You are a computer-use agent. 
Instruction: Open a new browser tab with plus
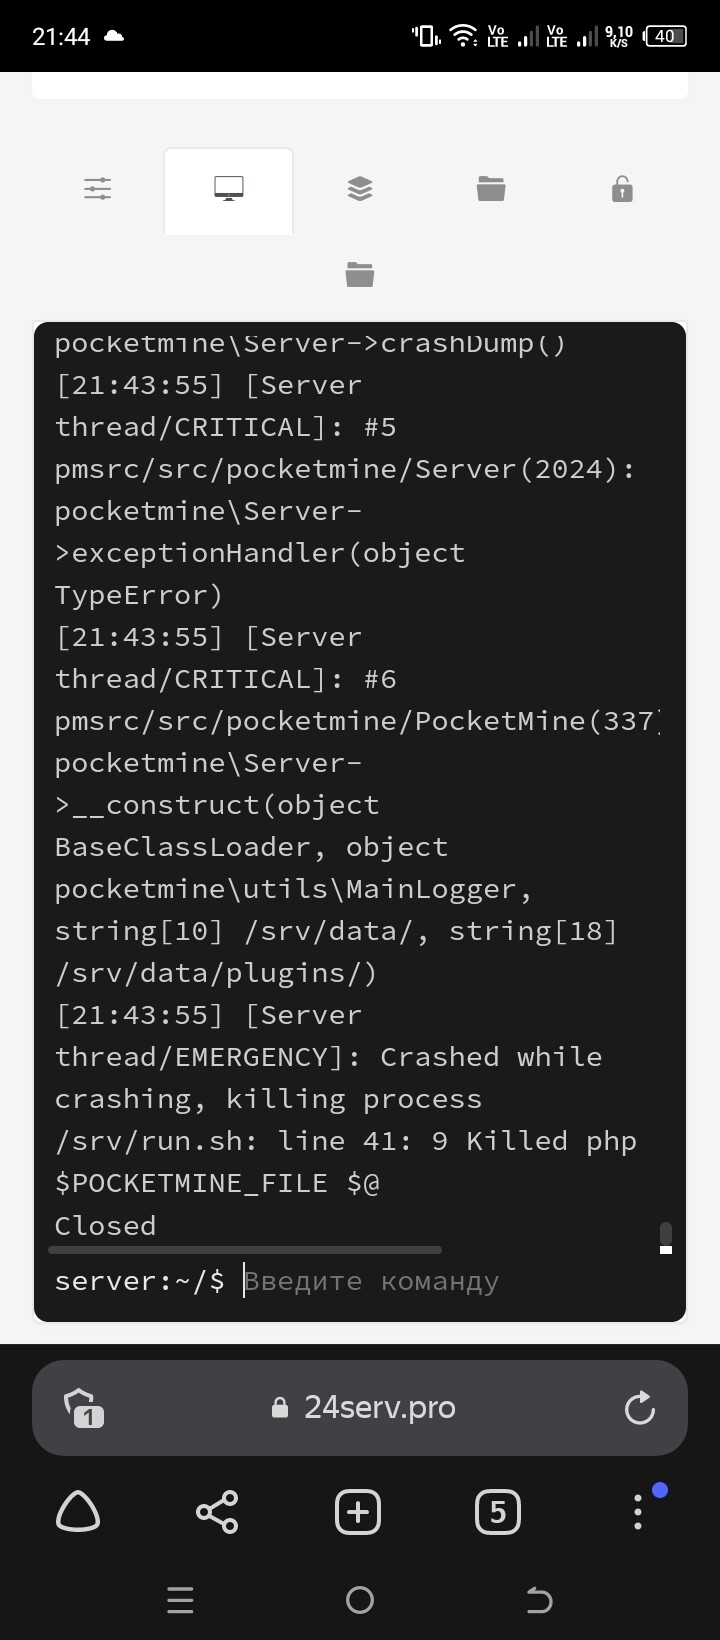358,1512
